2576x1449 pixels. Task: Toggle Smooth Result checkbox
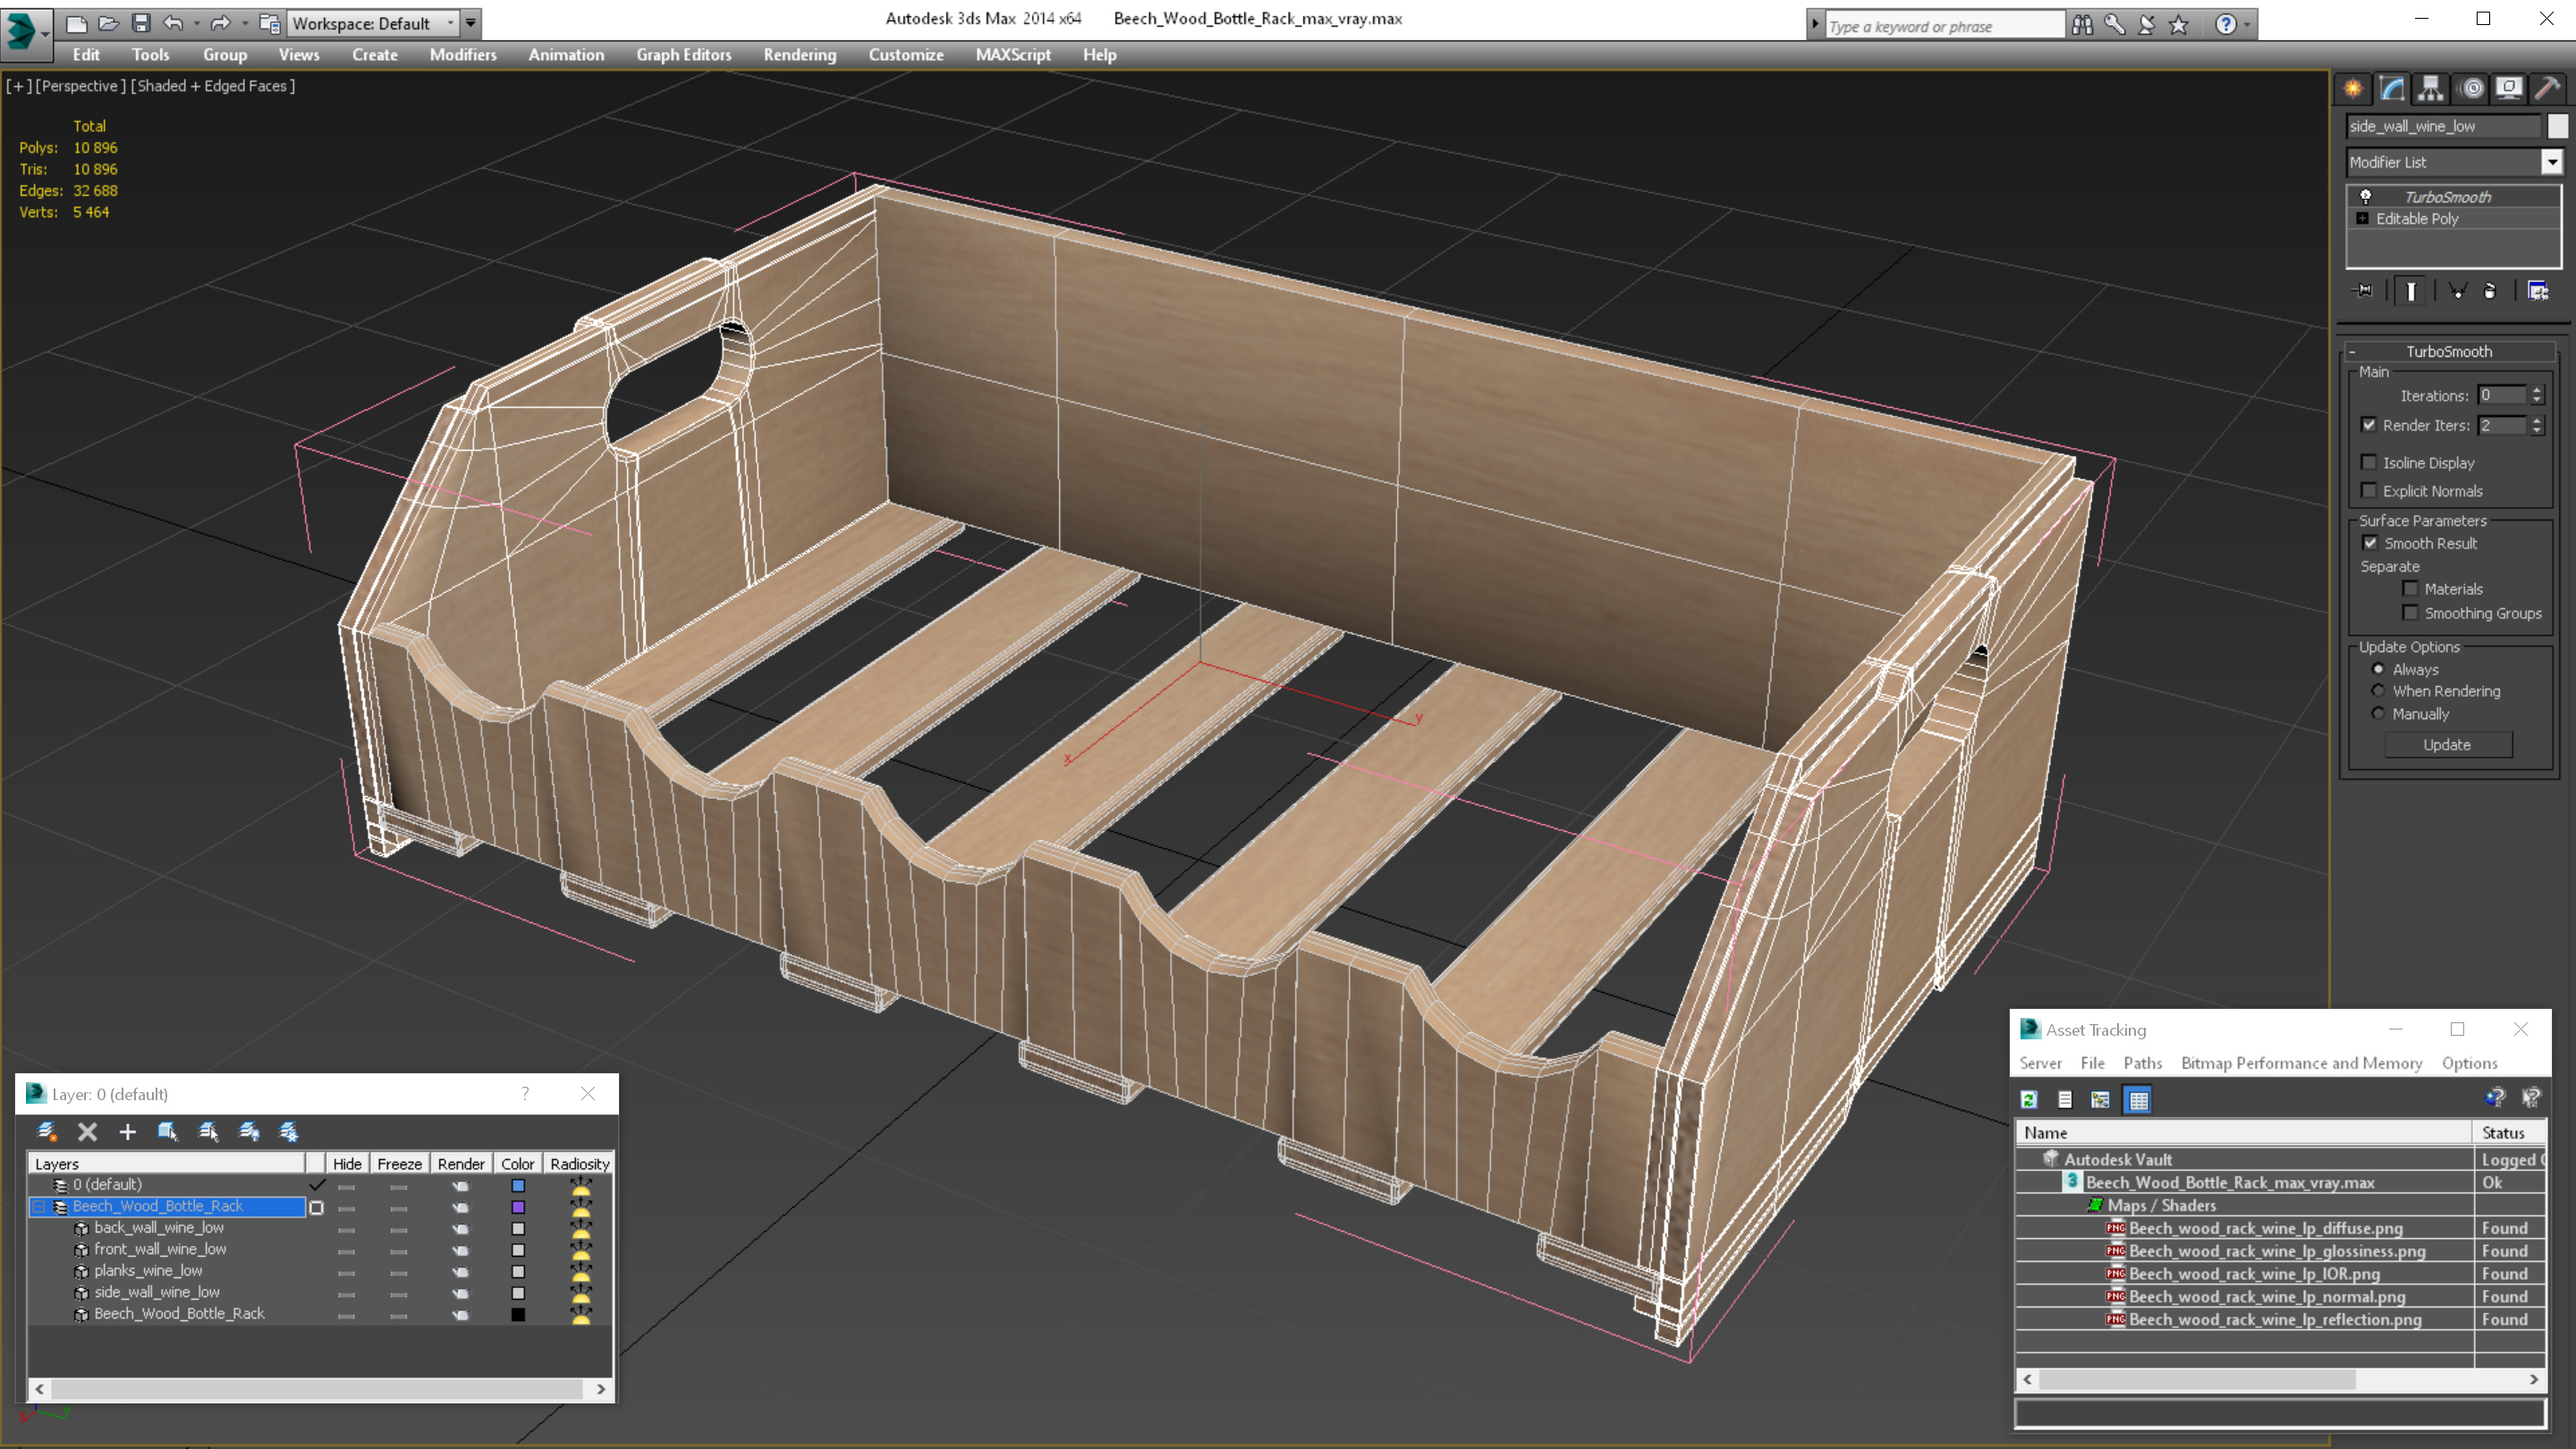(2370, 543)
